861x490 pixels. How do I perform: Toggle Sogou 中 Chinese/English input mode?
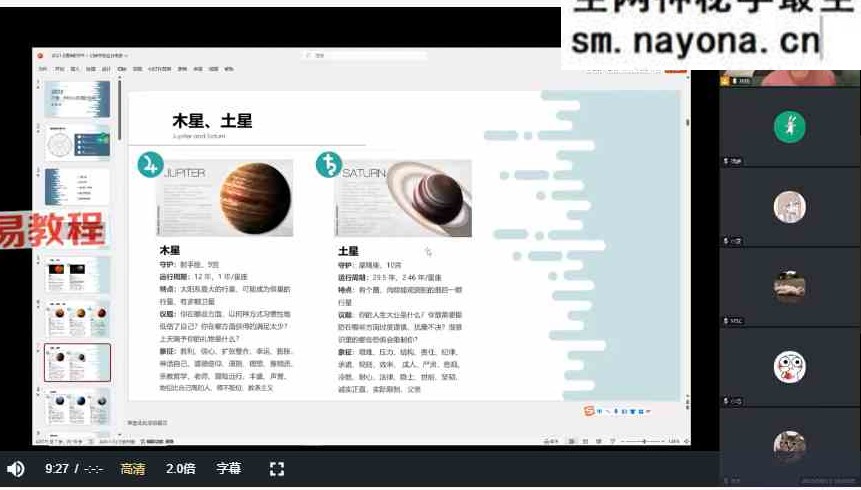coord(599,411)
